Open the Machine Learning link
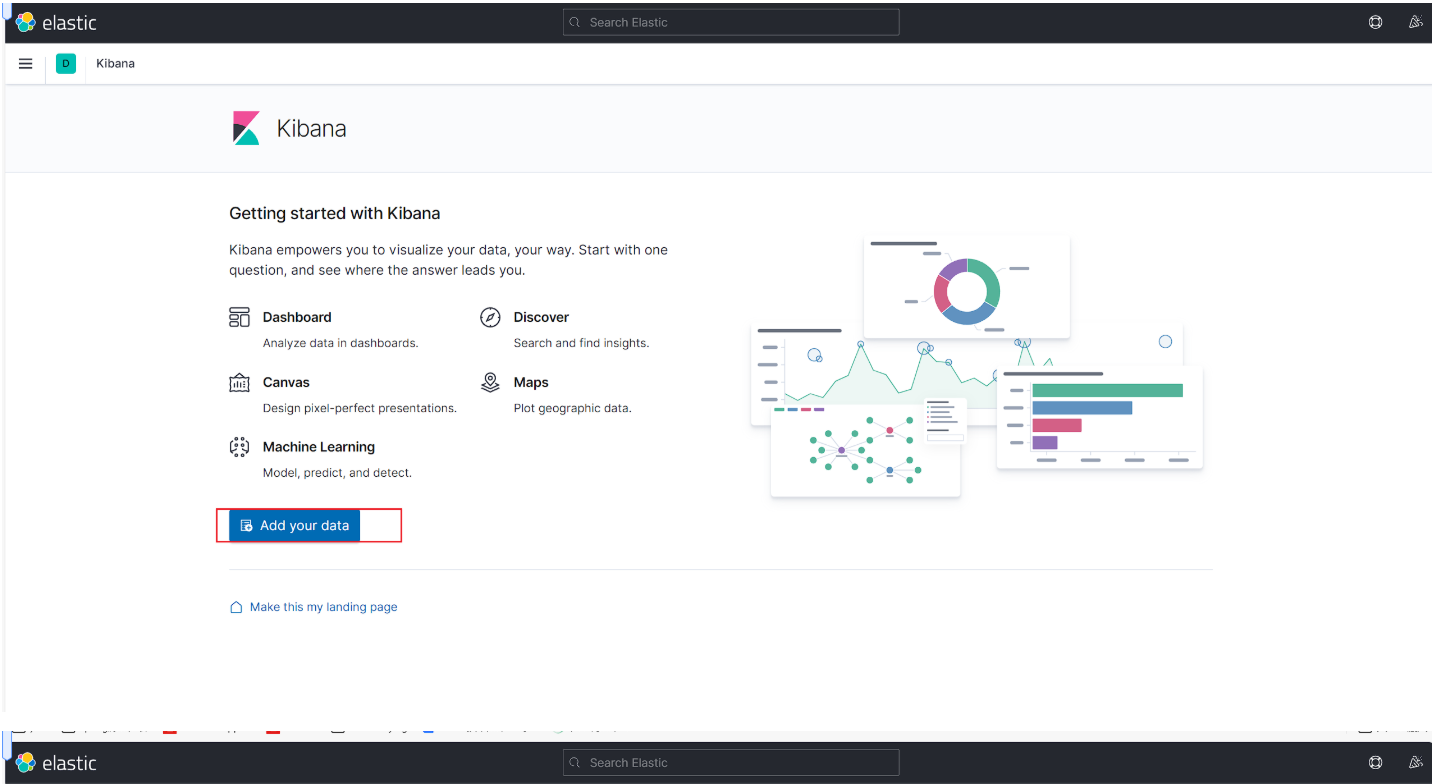 pos(319,447)
